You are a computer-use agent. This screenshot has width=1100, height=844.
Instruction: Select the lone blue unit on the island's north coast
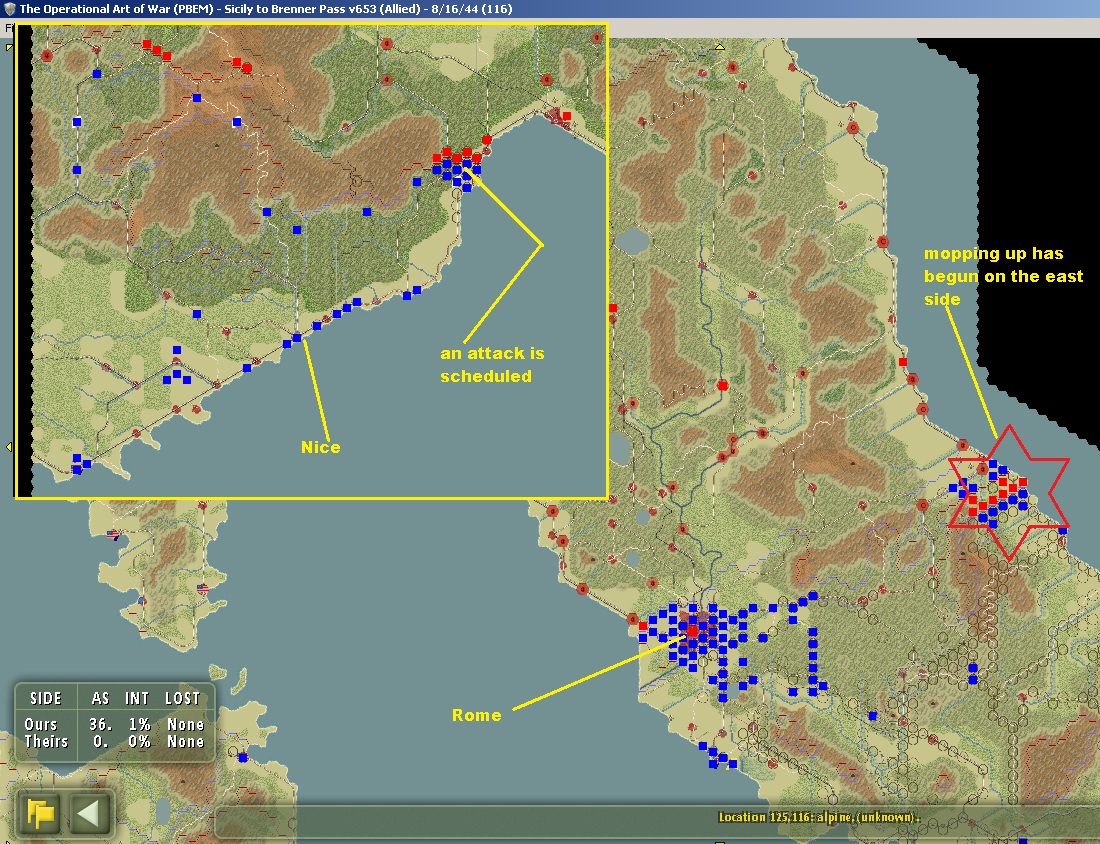tap(243, 758)
